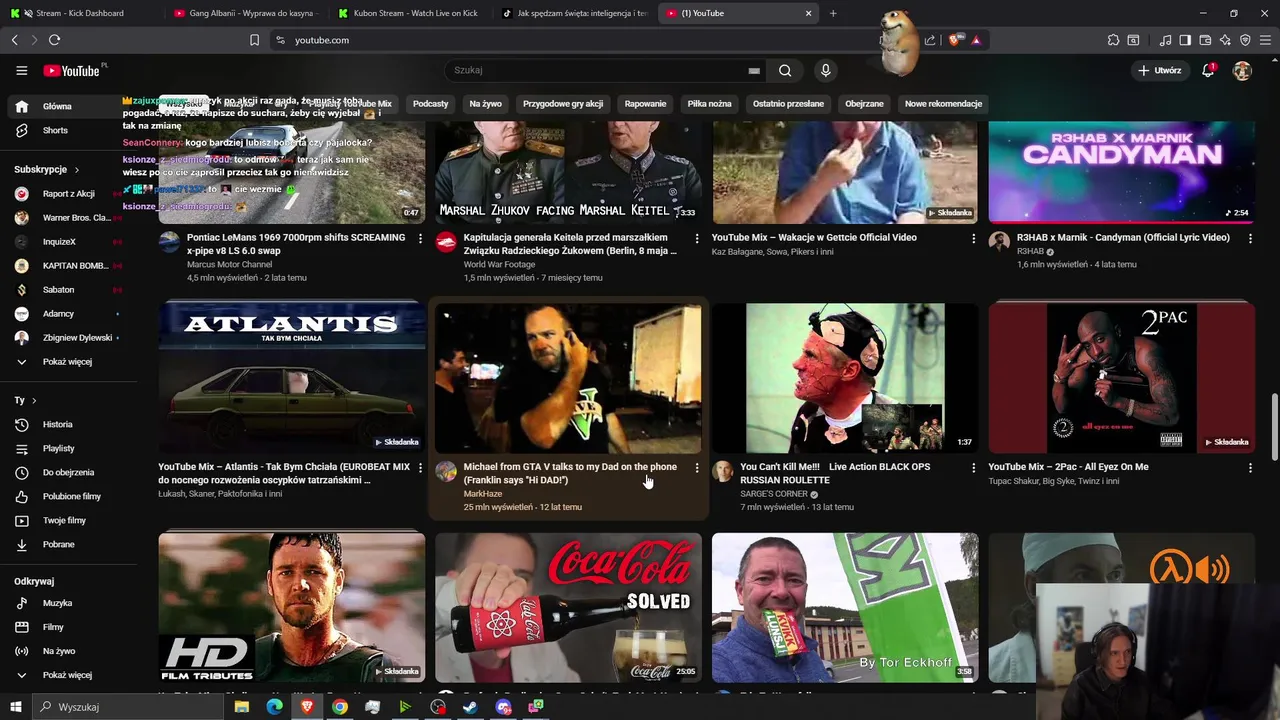Open options menu for You Can't Kill Me video

tap(973, 467)
